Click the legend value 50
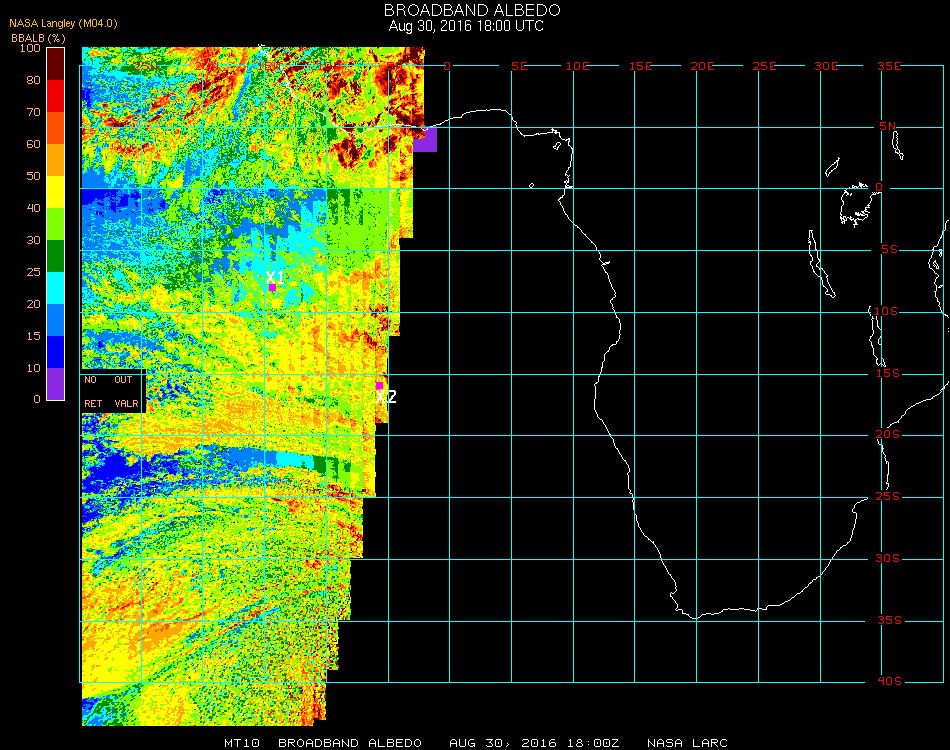The image size is (950, 750). (33, 176)
